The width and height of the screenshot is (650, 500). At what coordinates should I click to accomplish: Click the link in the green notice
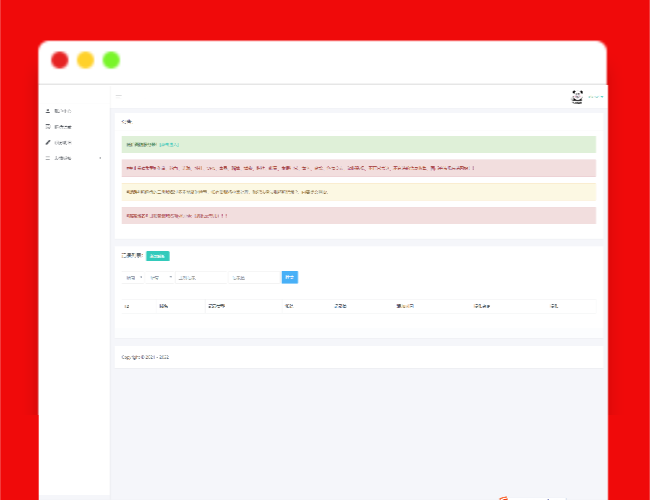pyautogui.click(x=169, y=145)
